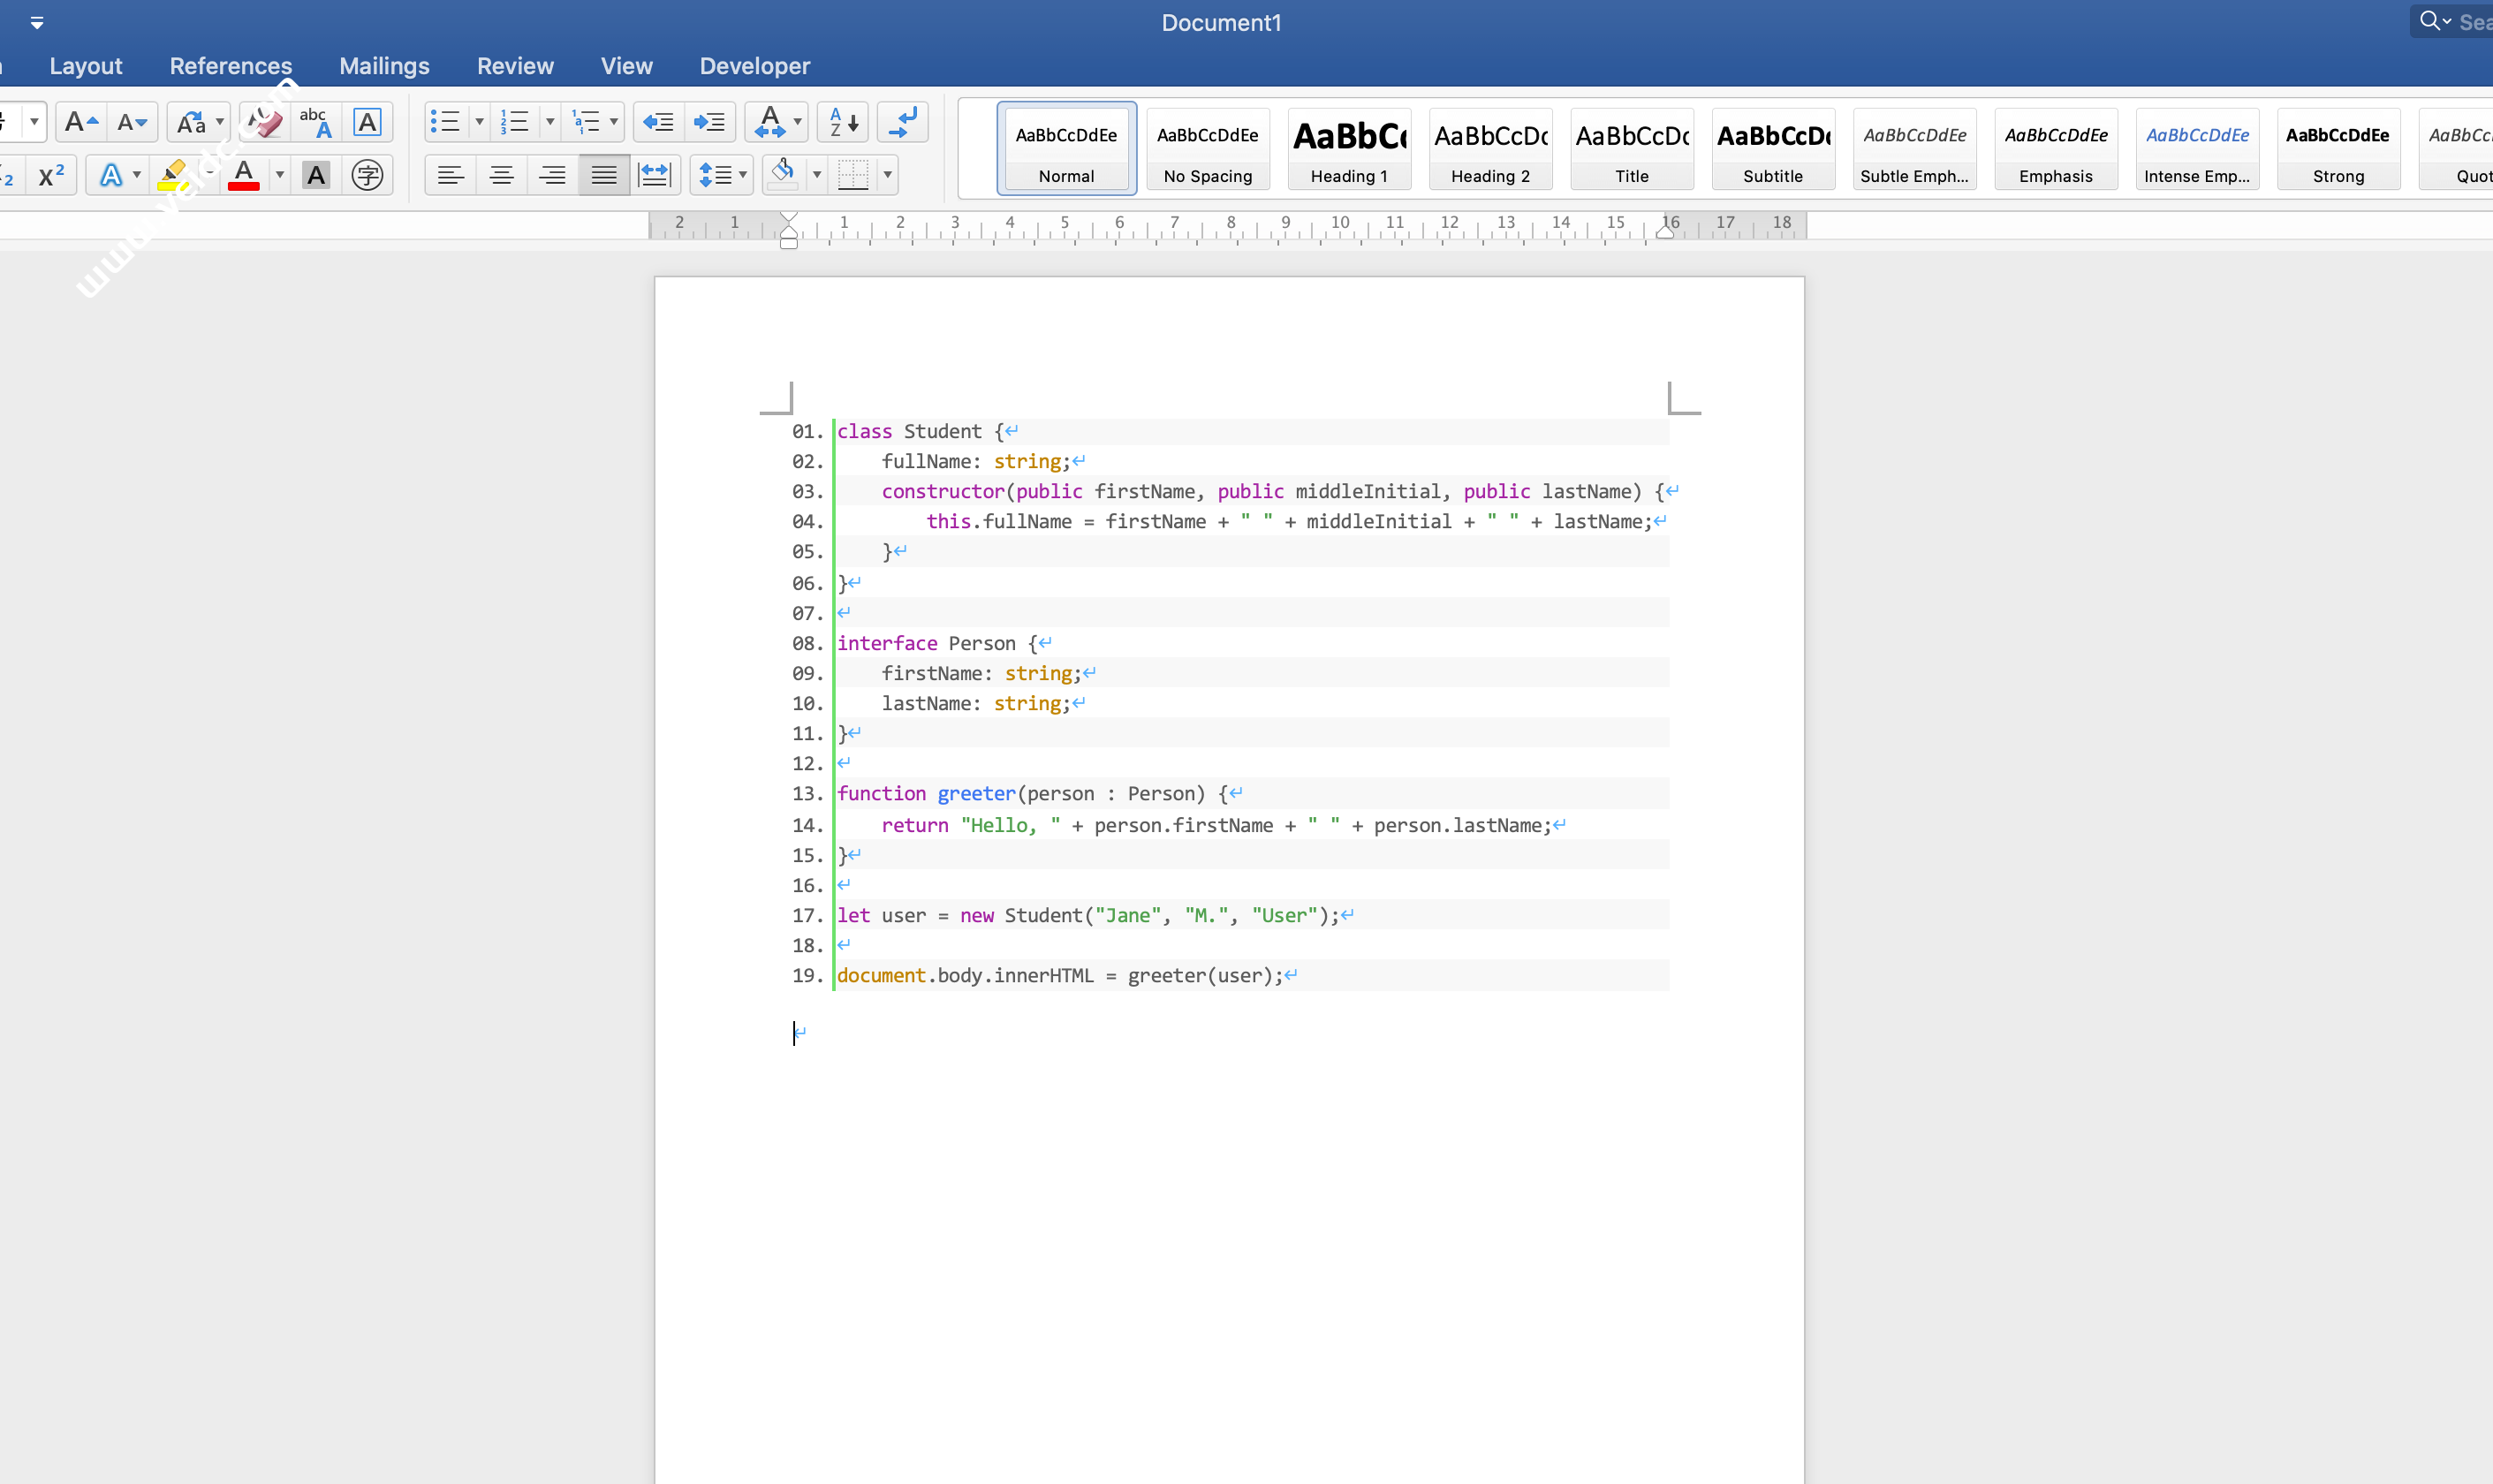Click the numbered list icon
The width and height of the screenshot is (2493, 1484).
point(515,122)
